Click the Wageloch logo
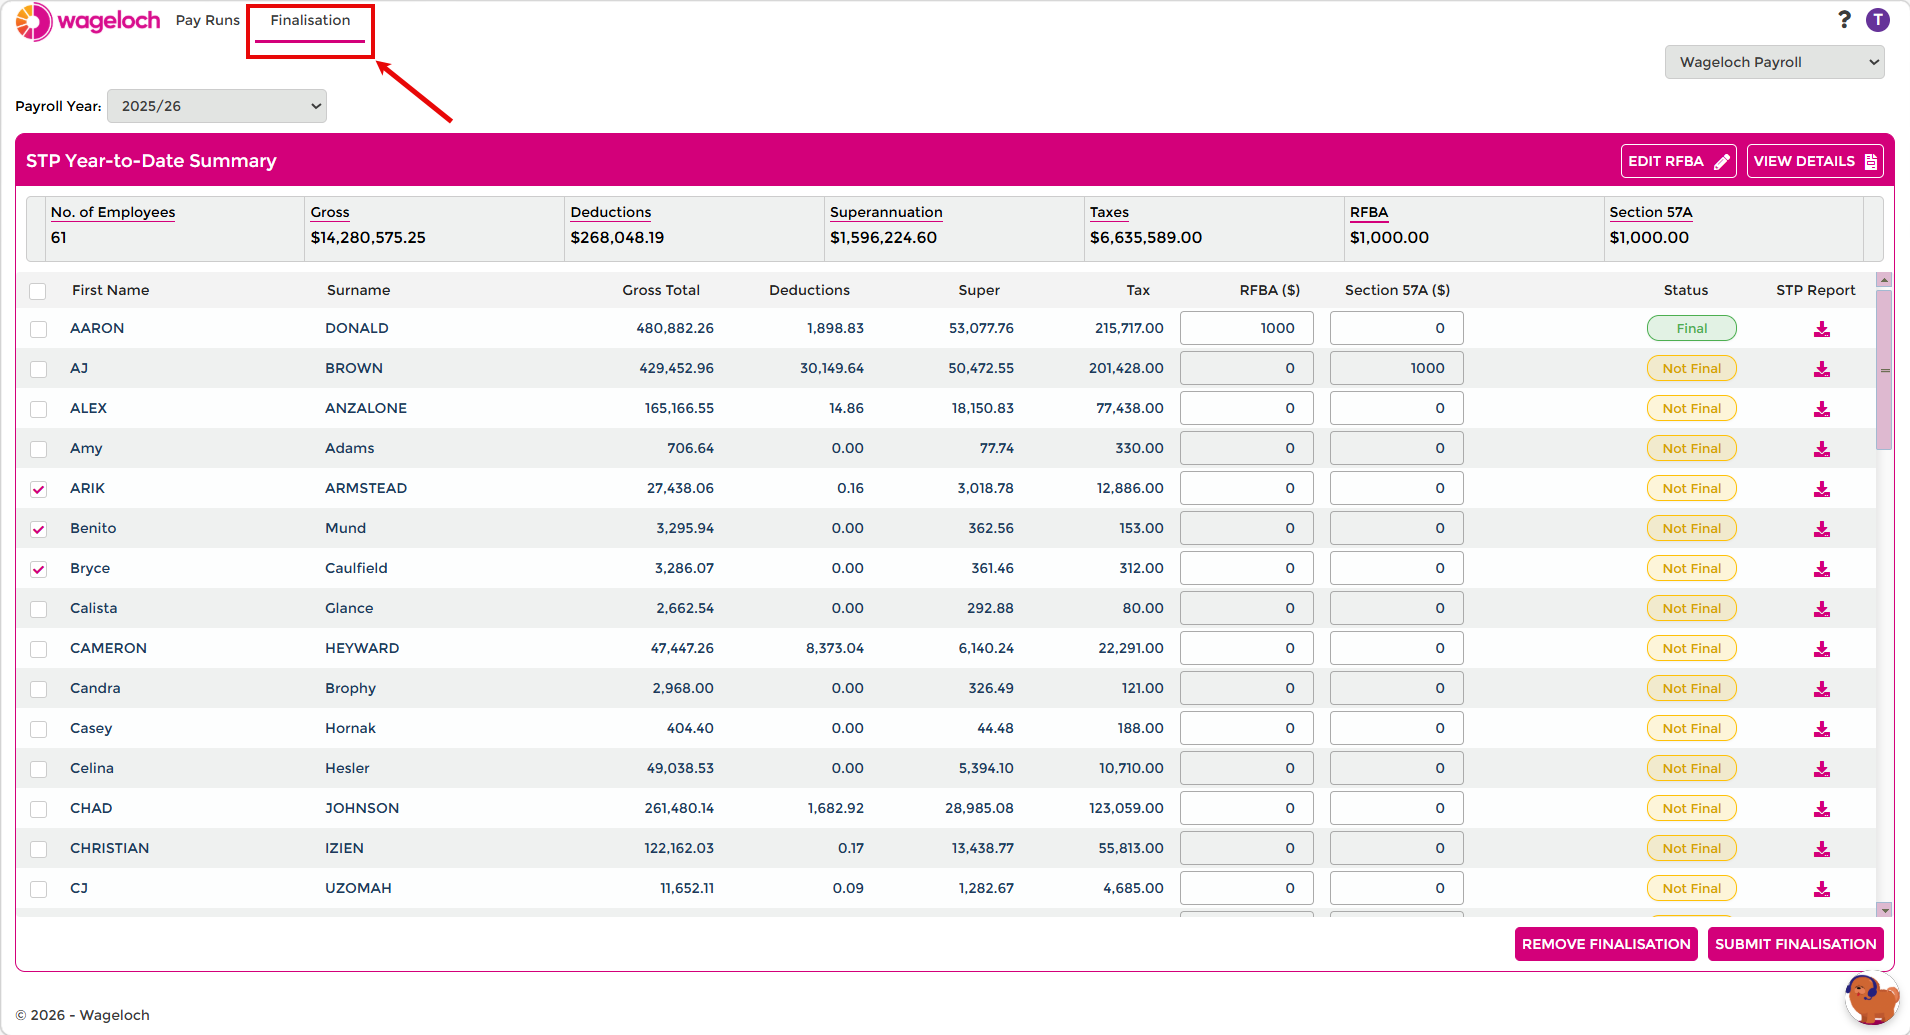 pos(88,21)
